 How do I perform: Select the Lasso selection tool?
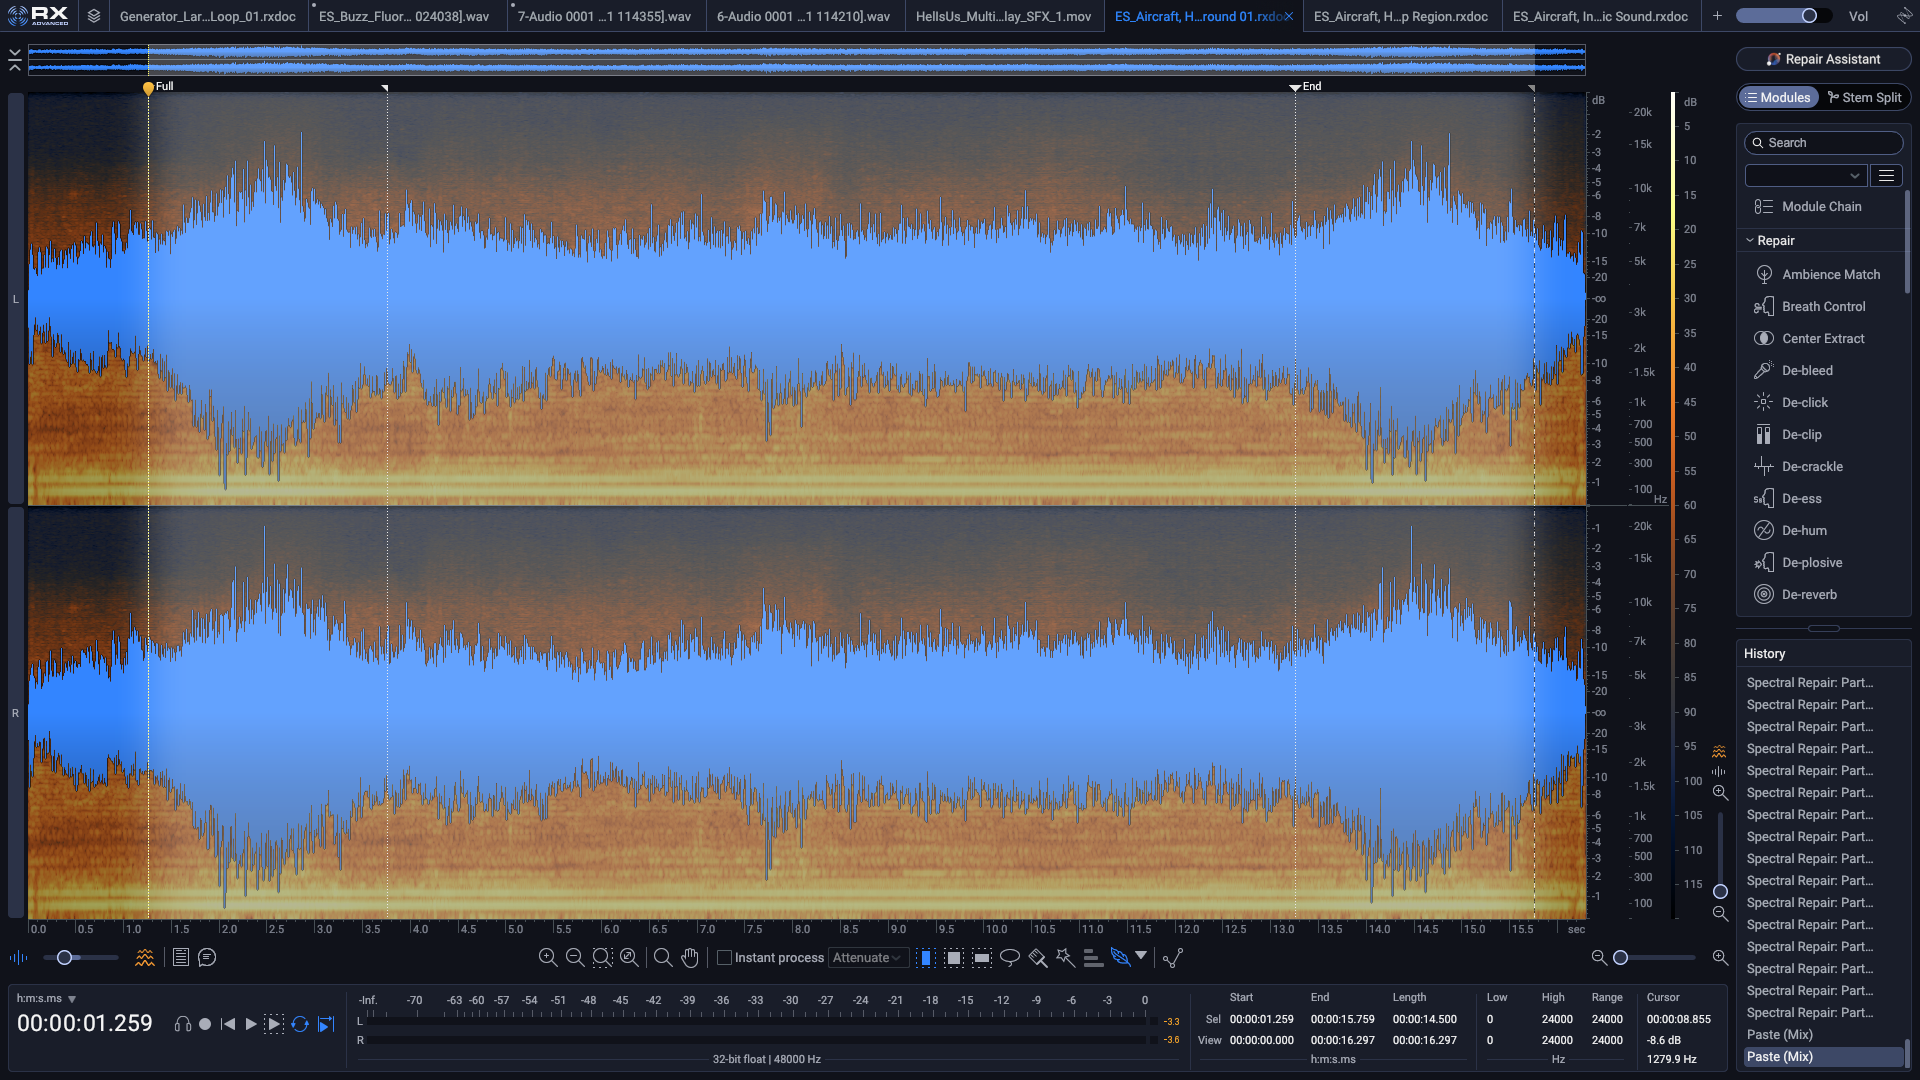pyautogui.click(x=1010, y=958)
